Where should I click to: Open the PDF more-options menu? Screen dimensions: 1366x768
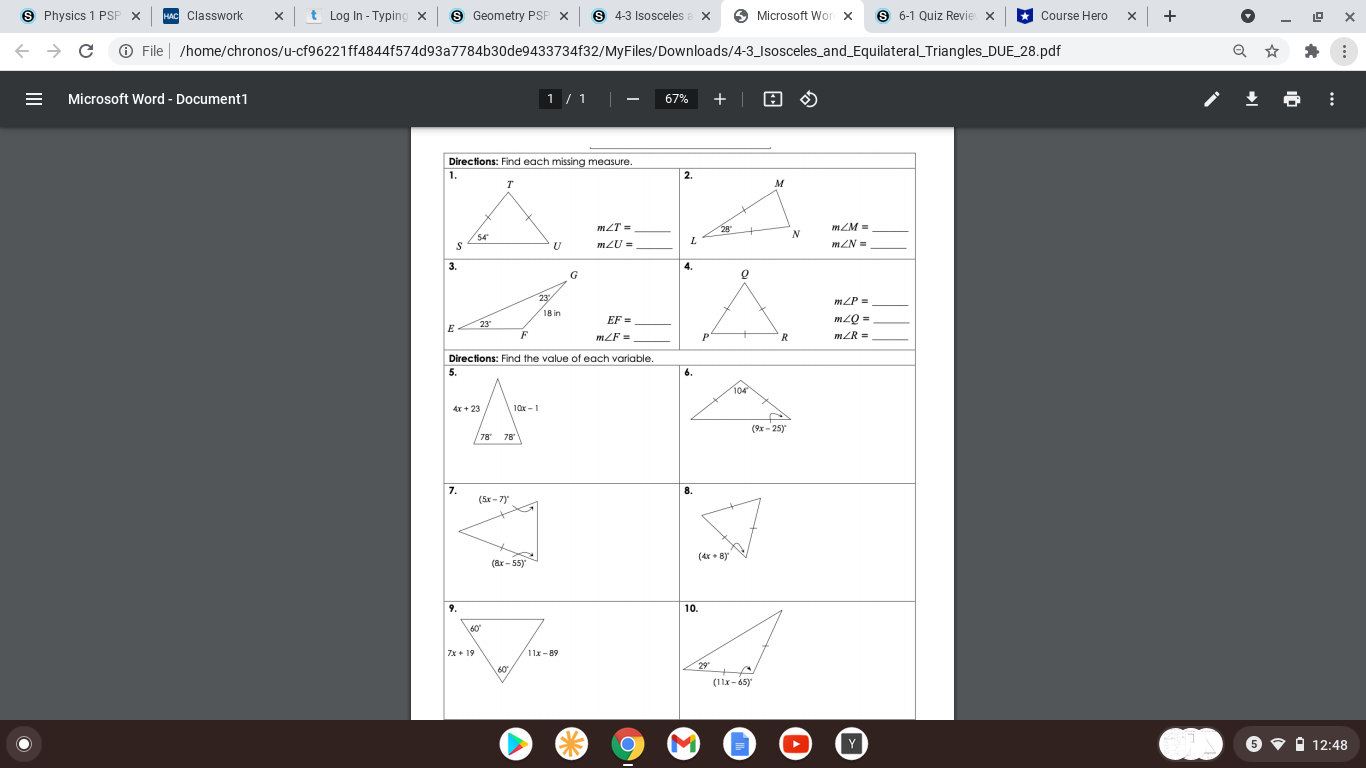(x=1331, y=99)
